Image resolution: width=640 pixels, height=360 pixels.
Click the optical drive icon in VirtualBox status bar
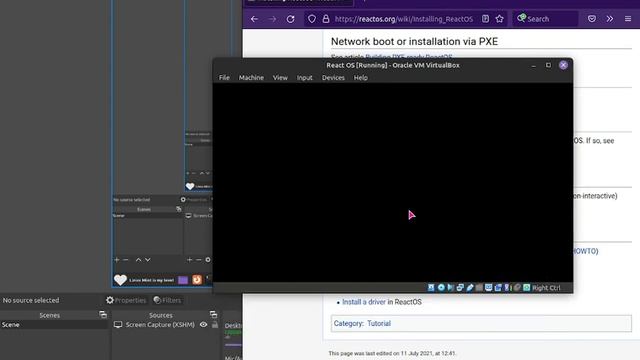441,287
